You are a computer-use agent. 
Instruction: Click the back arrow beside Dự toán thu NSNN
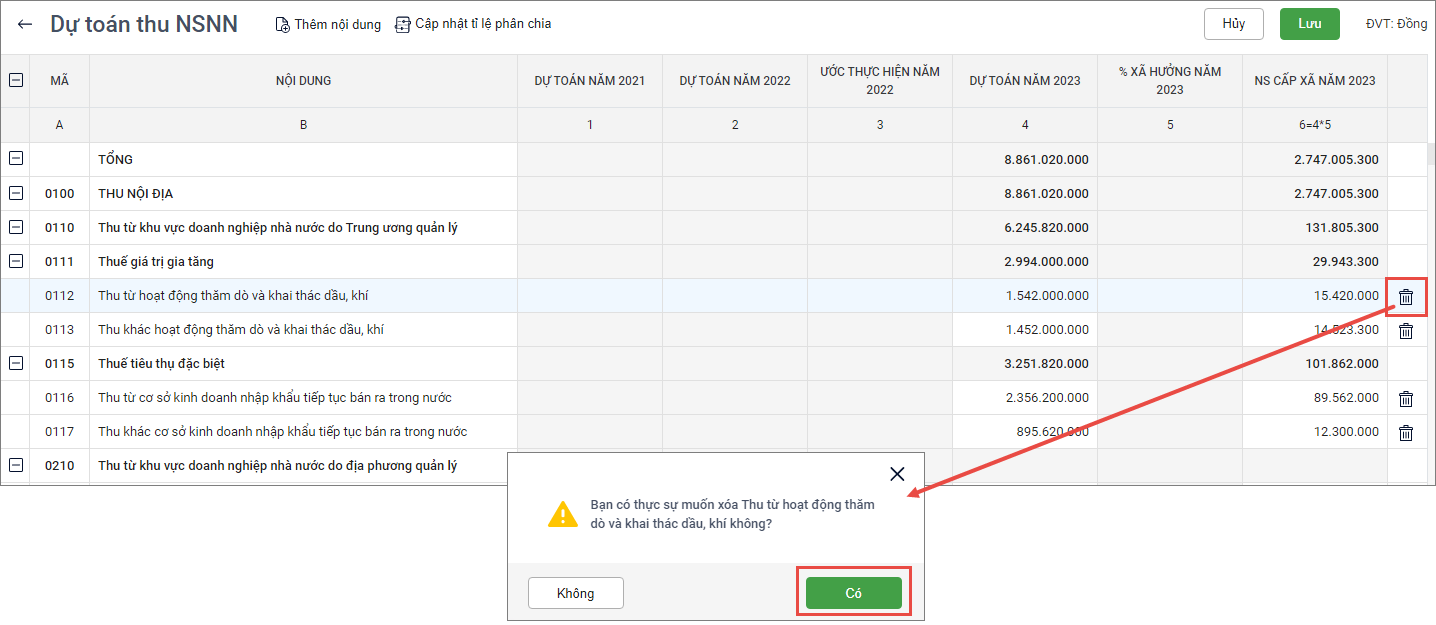25,24
